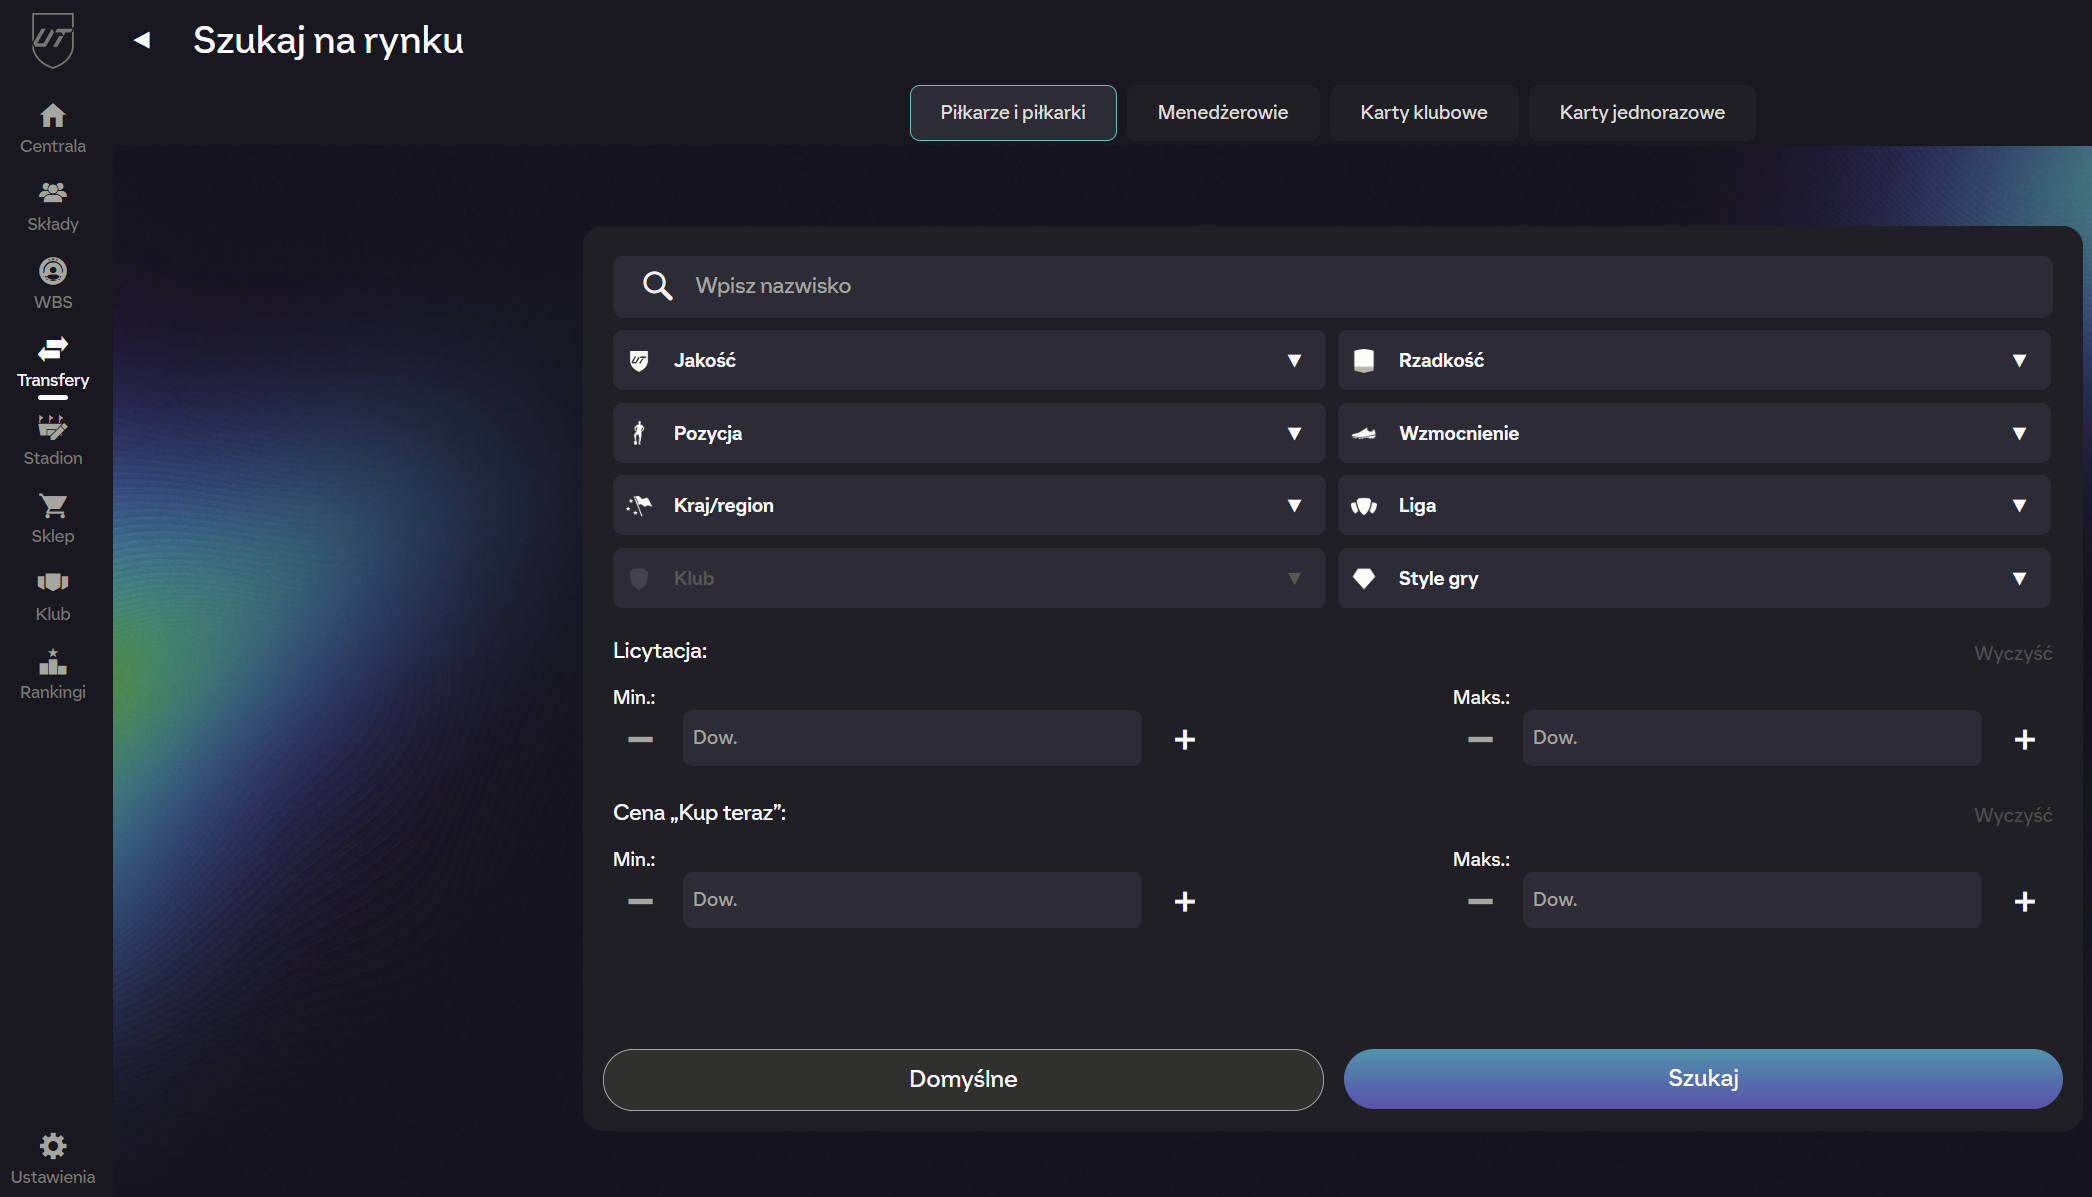Image resolution: width=2092 pixels, height=1197 pixels.
Task: Click the Szukaj search button
Action: coord(1703,1078)
